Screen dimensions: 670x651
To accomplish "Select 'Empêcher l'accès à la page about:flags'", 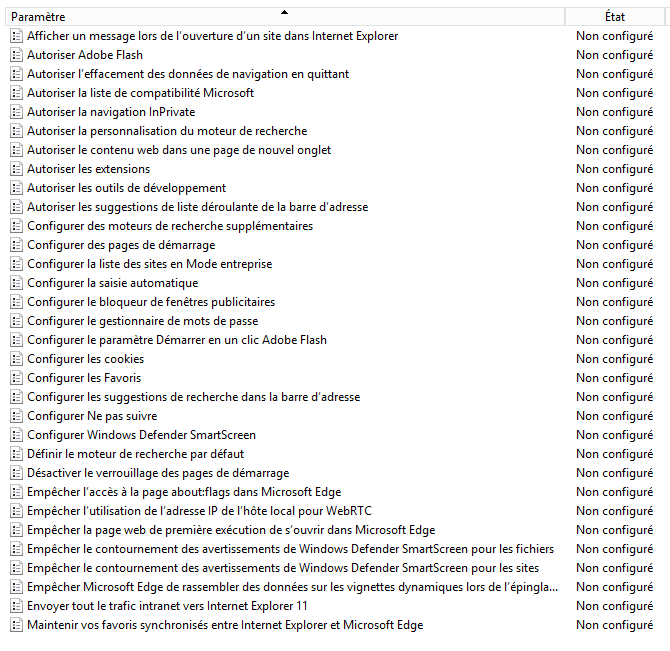I will coord(184,492).
